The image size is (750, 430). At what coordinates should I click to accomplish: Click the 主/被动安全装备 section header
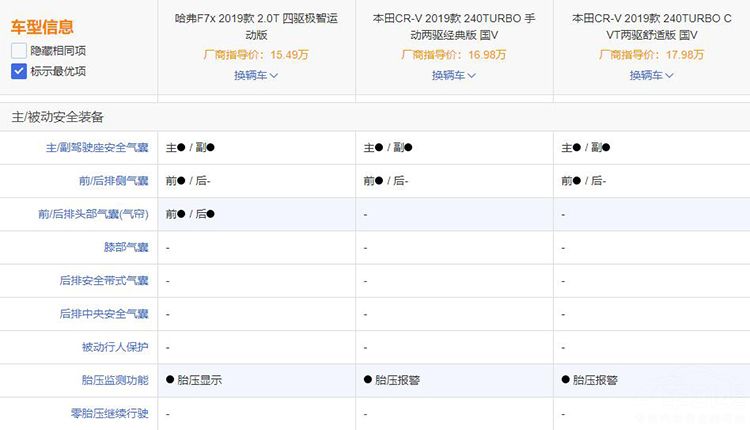click(58, 117)
